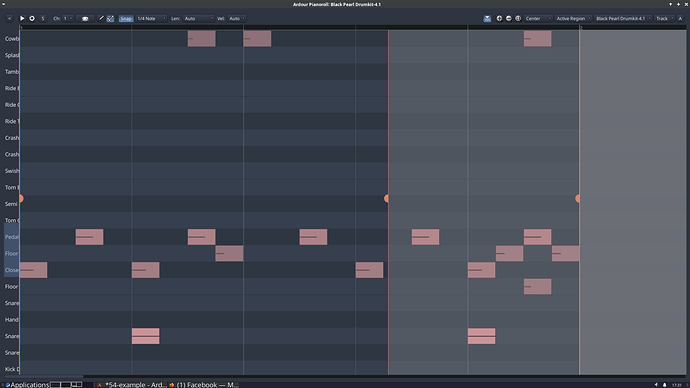The image size is (690, 388).
Task: Click the zoom to fit icon
Action: (x=518, y=18)
